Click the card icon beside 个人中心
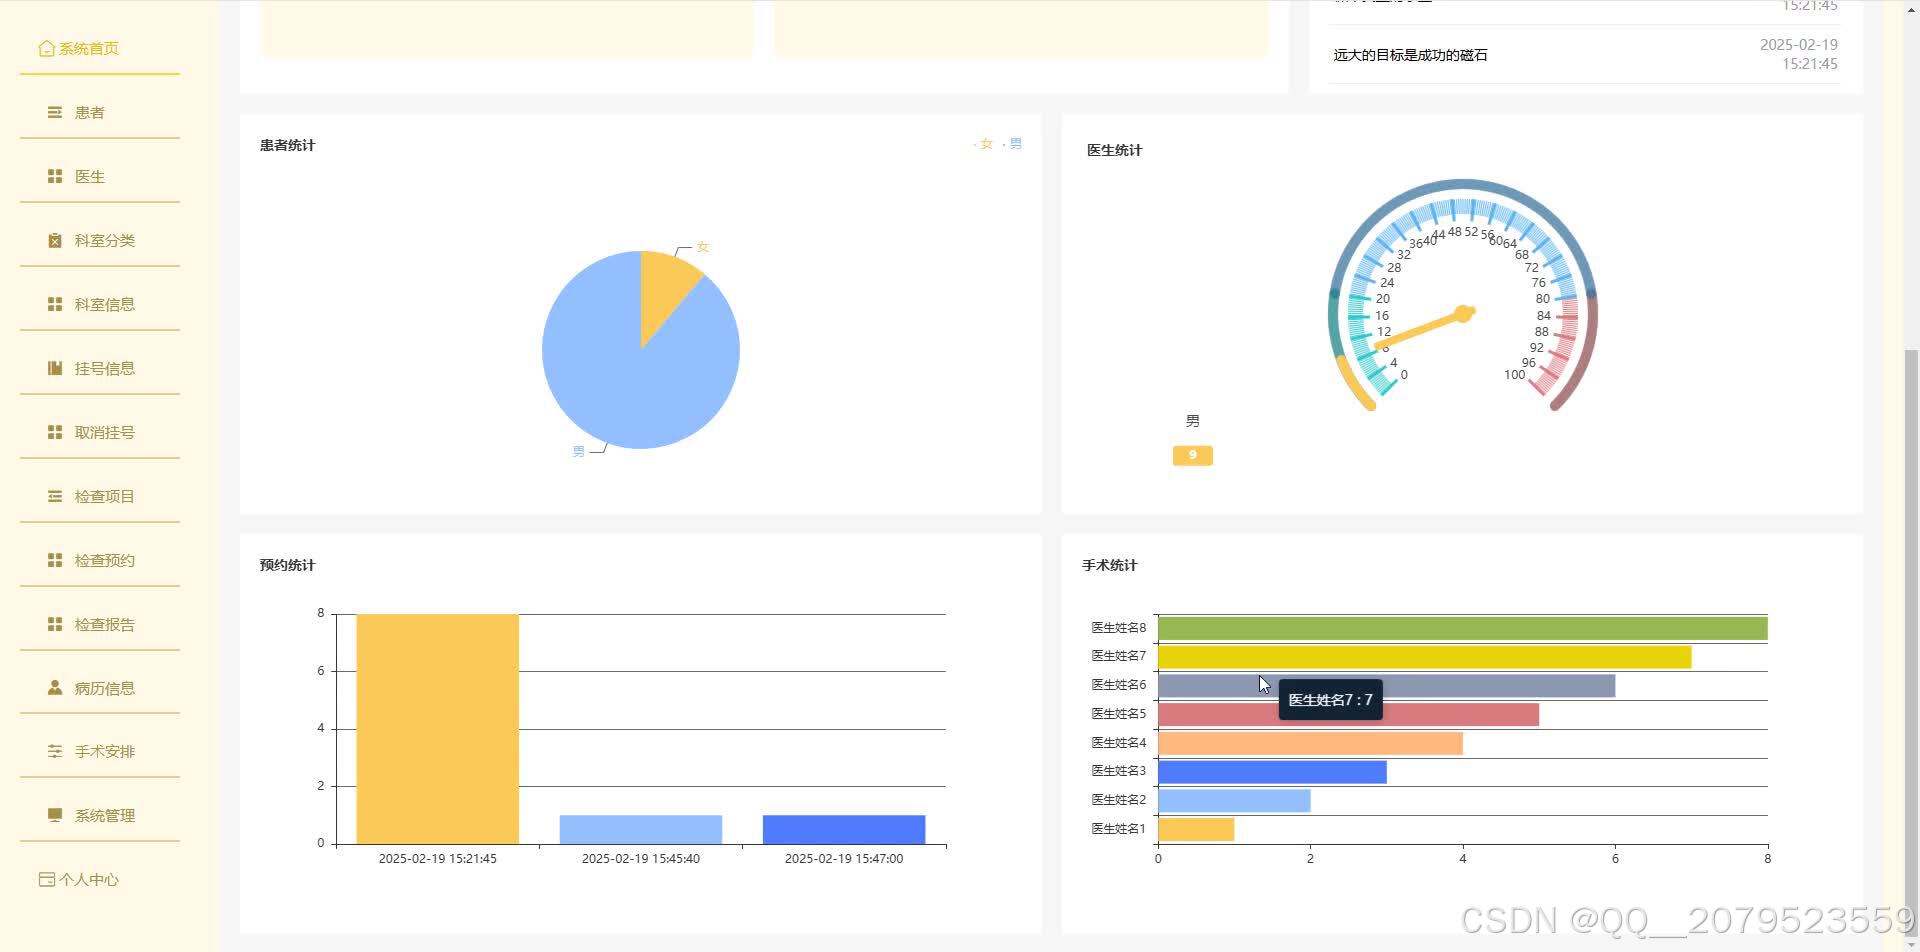 46,879
